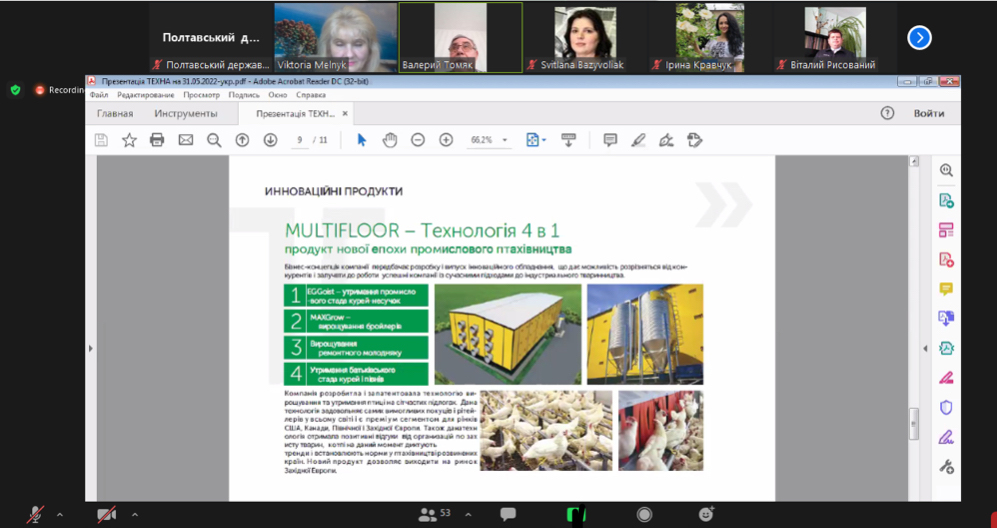The image size is (997, 528).
Task: Collapse the right tools pane arrow
Action: point(925,349)
